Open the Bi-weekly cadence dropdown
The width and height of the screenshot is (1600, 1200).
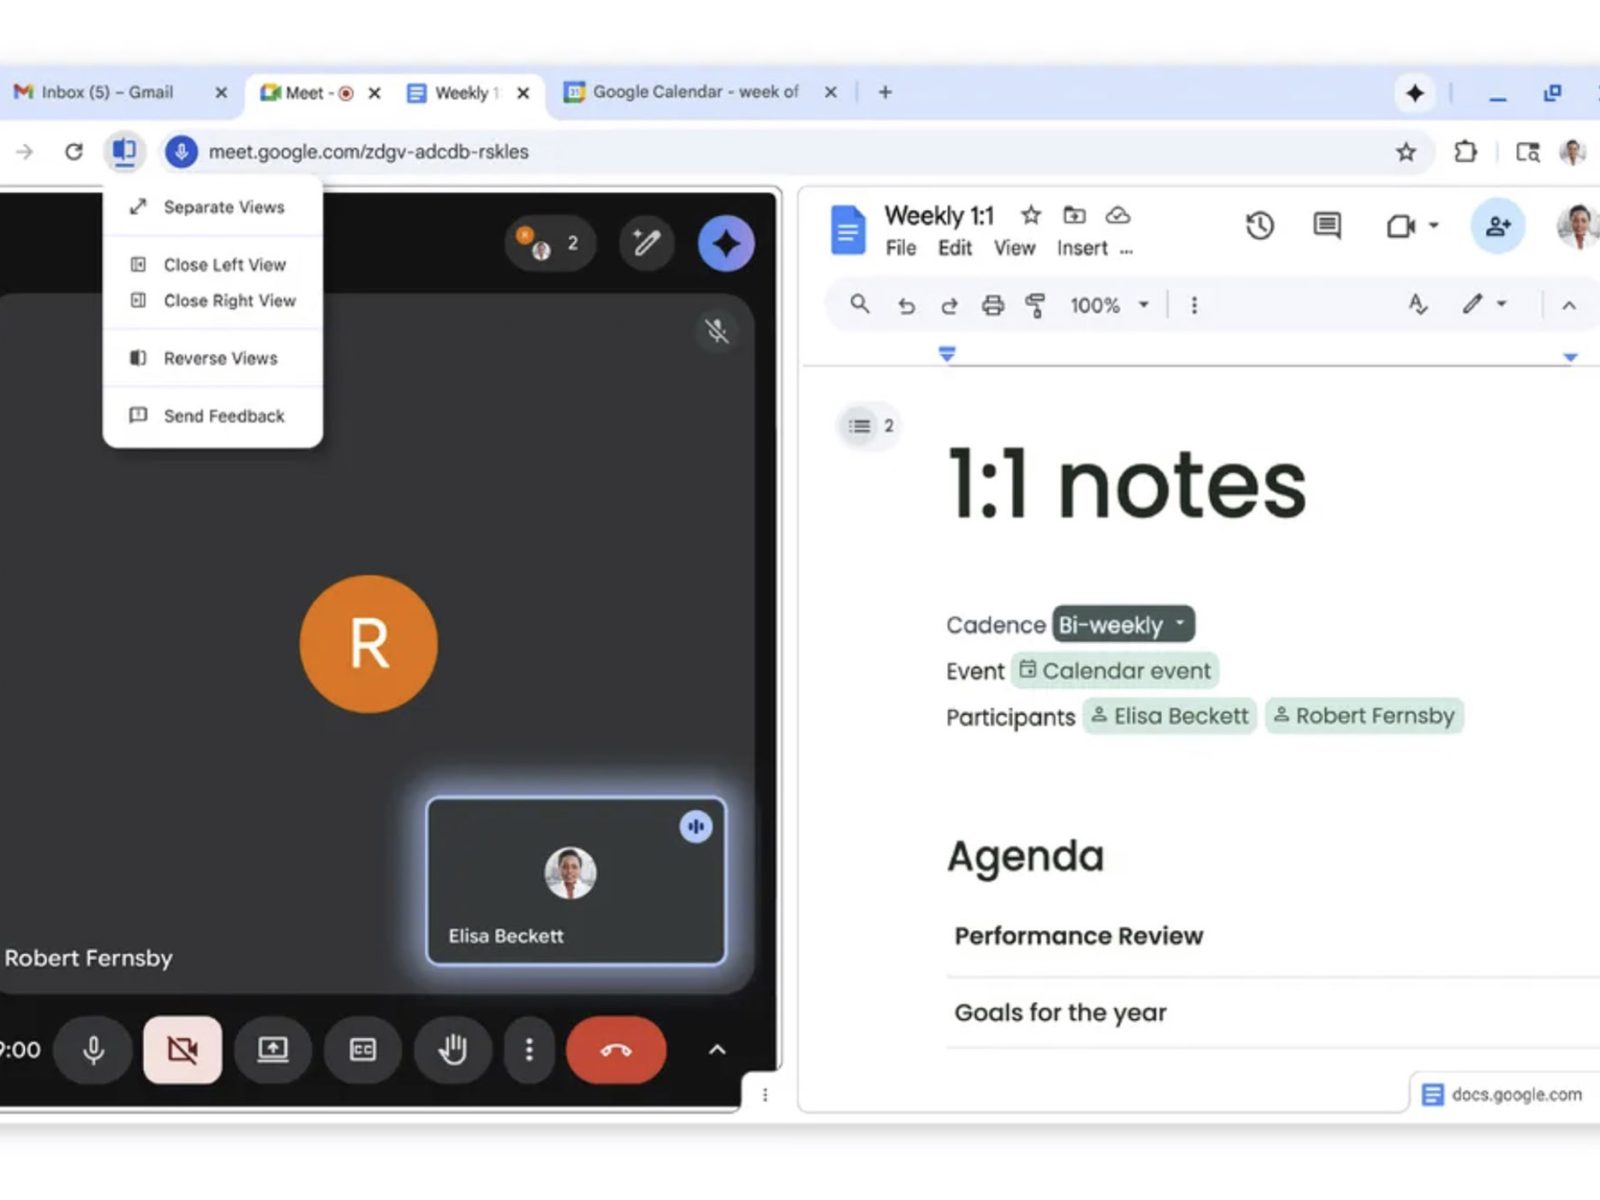pos(1123,624)
